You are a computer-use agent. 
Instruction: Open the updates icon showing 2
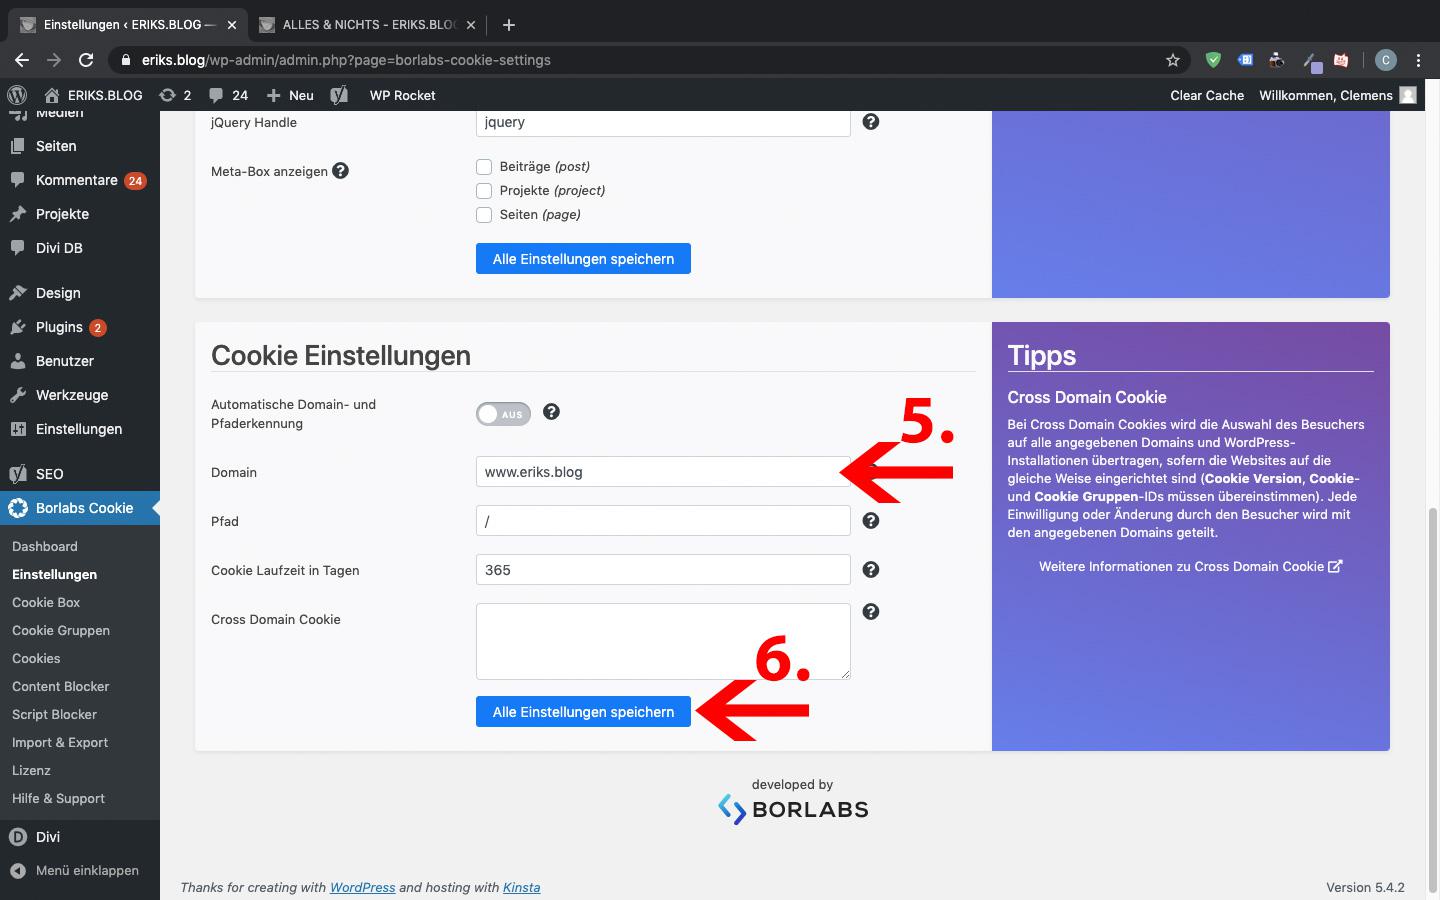[x=175, y=95]
